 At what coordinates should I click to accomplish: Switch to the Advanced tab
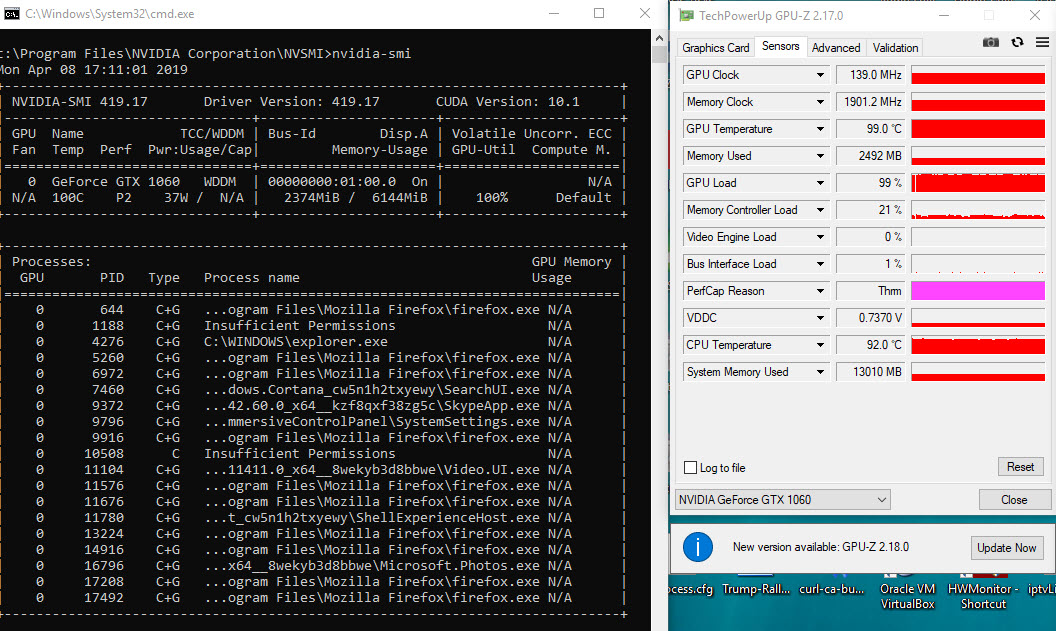(x=836, y=48)
